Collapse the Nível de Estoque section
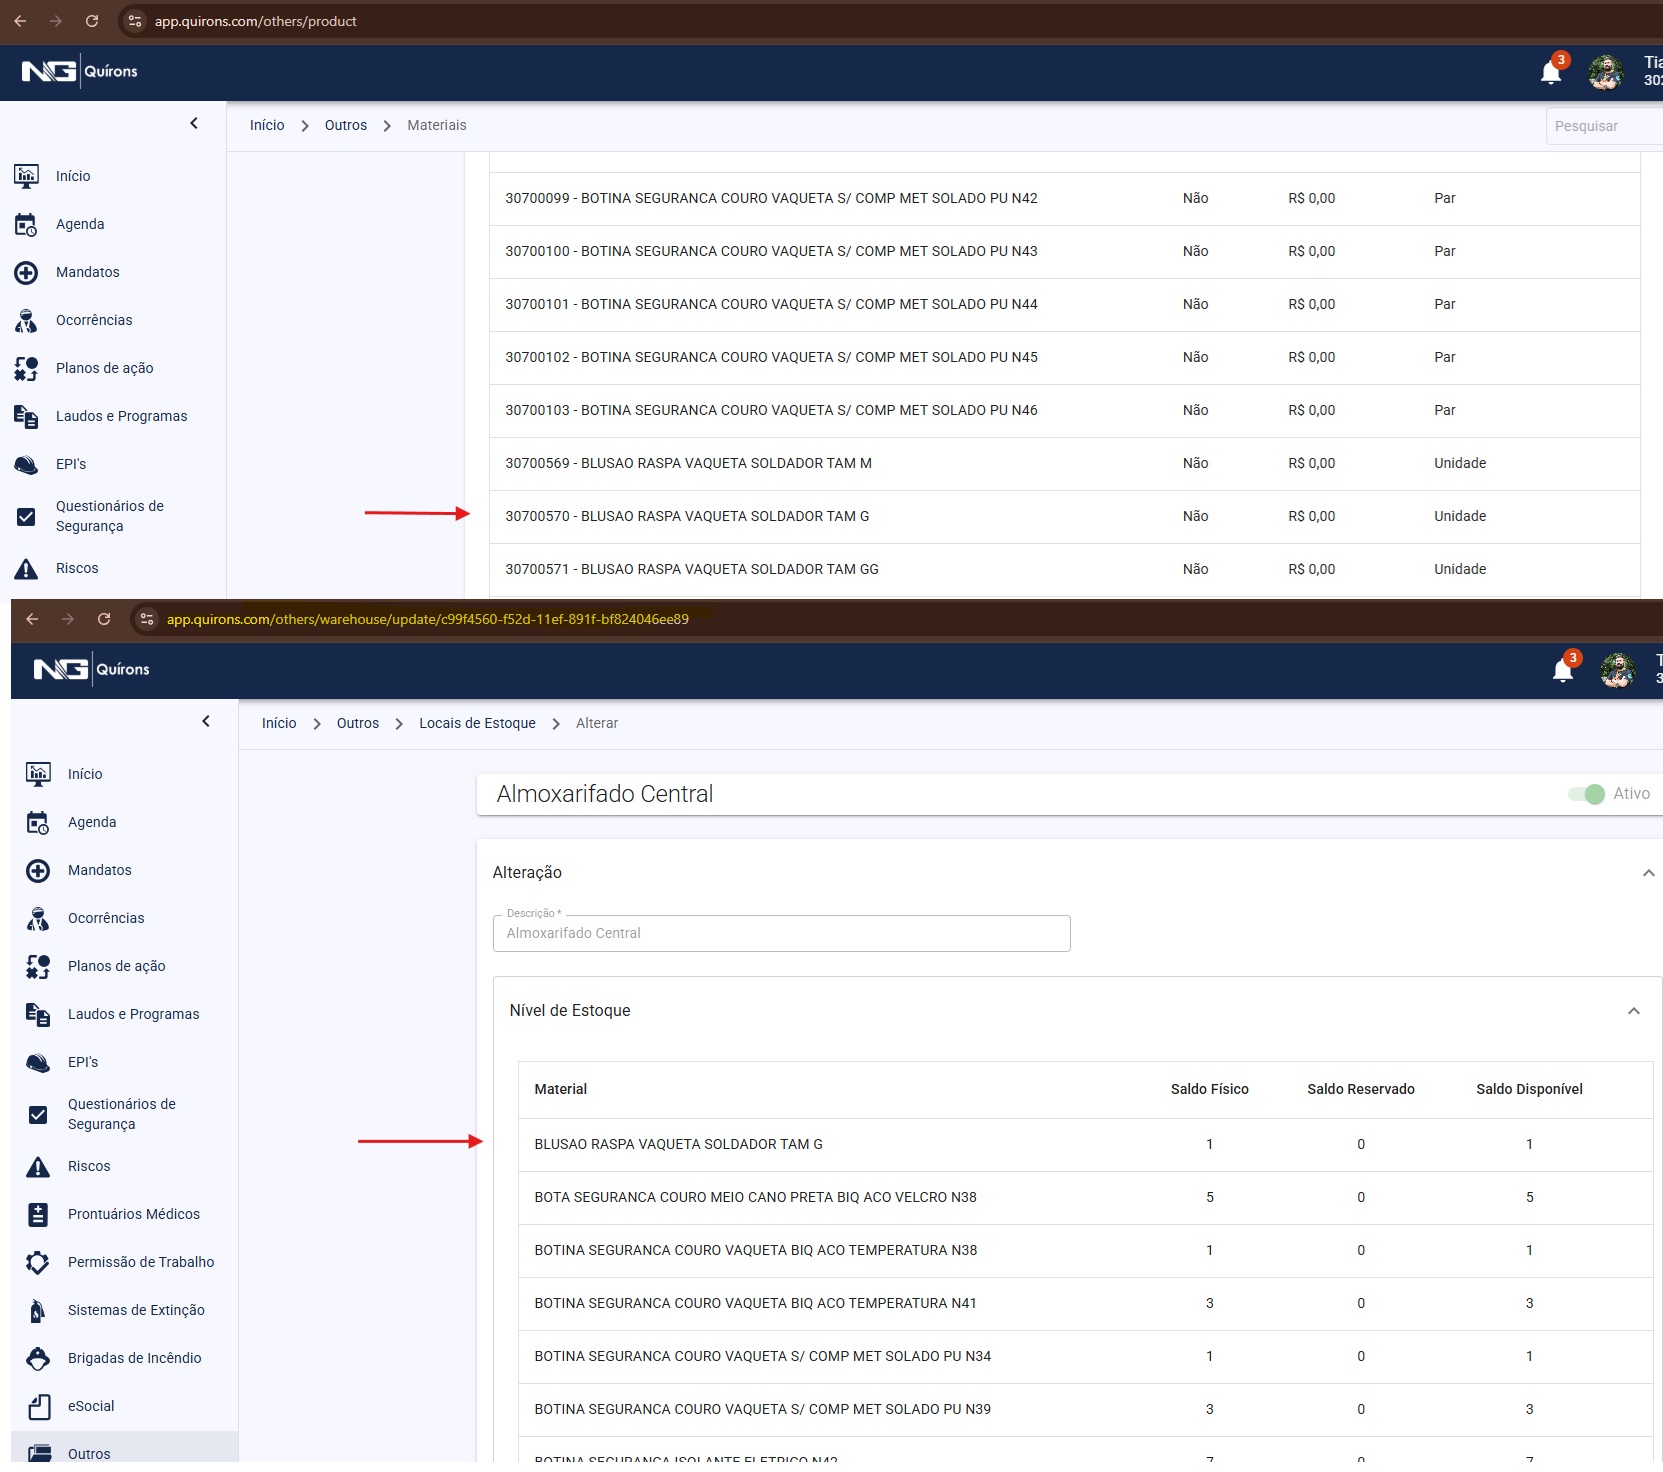 [x=1633, y=1011]
